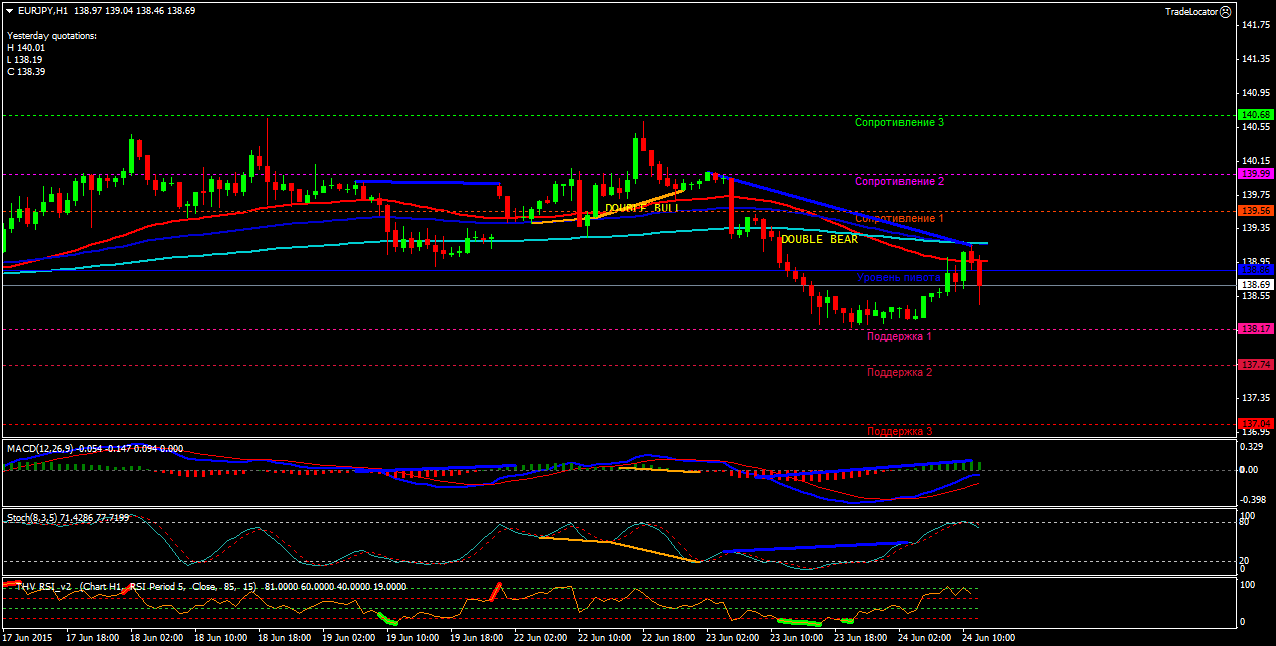Click the '22 Jun 10:00' time label
This screenshot has width=1276, height=646.
click(x=605, y=637)
